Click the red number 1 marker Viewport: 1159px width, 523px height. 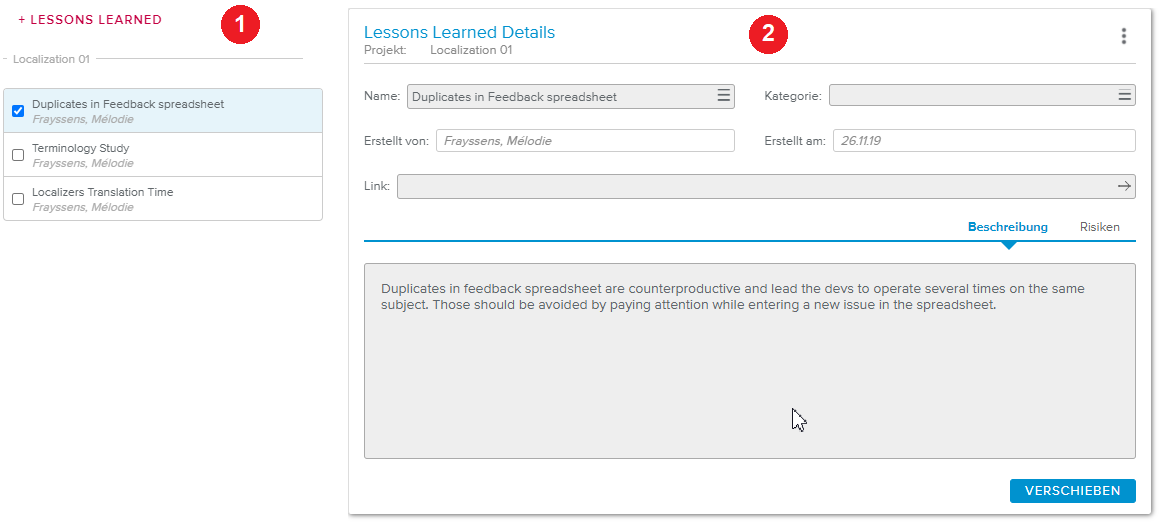pyautogui.click(x=240, y=25)
